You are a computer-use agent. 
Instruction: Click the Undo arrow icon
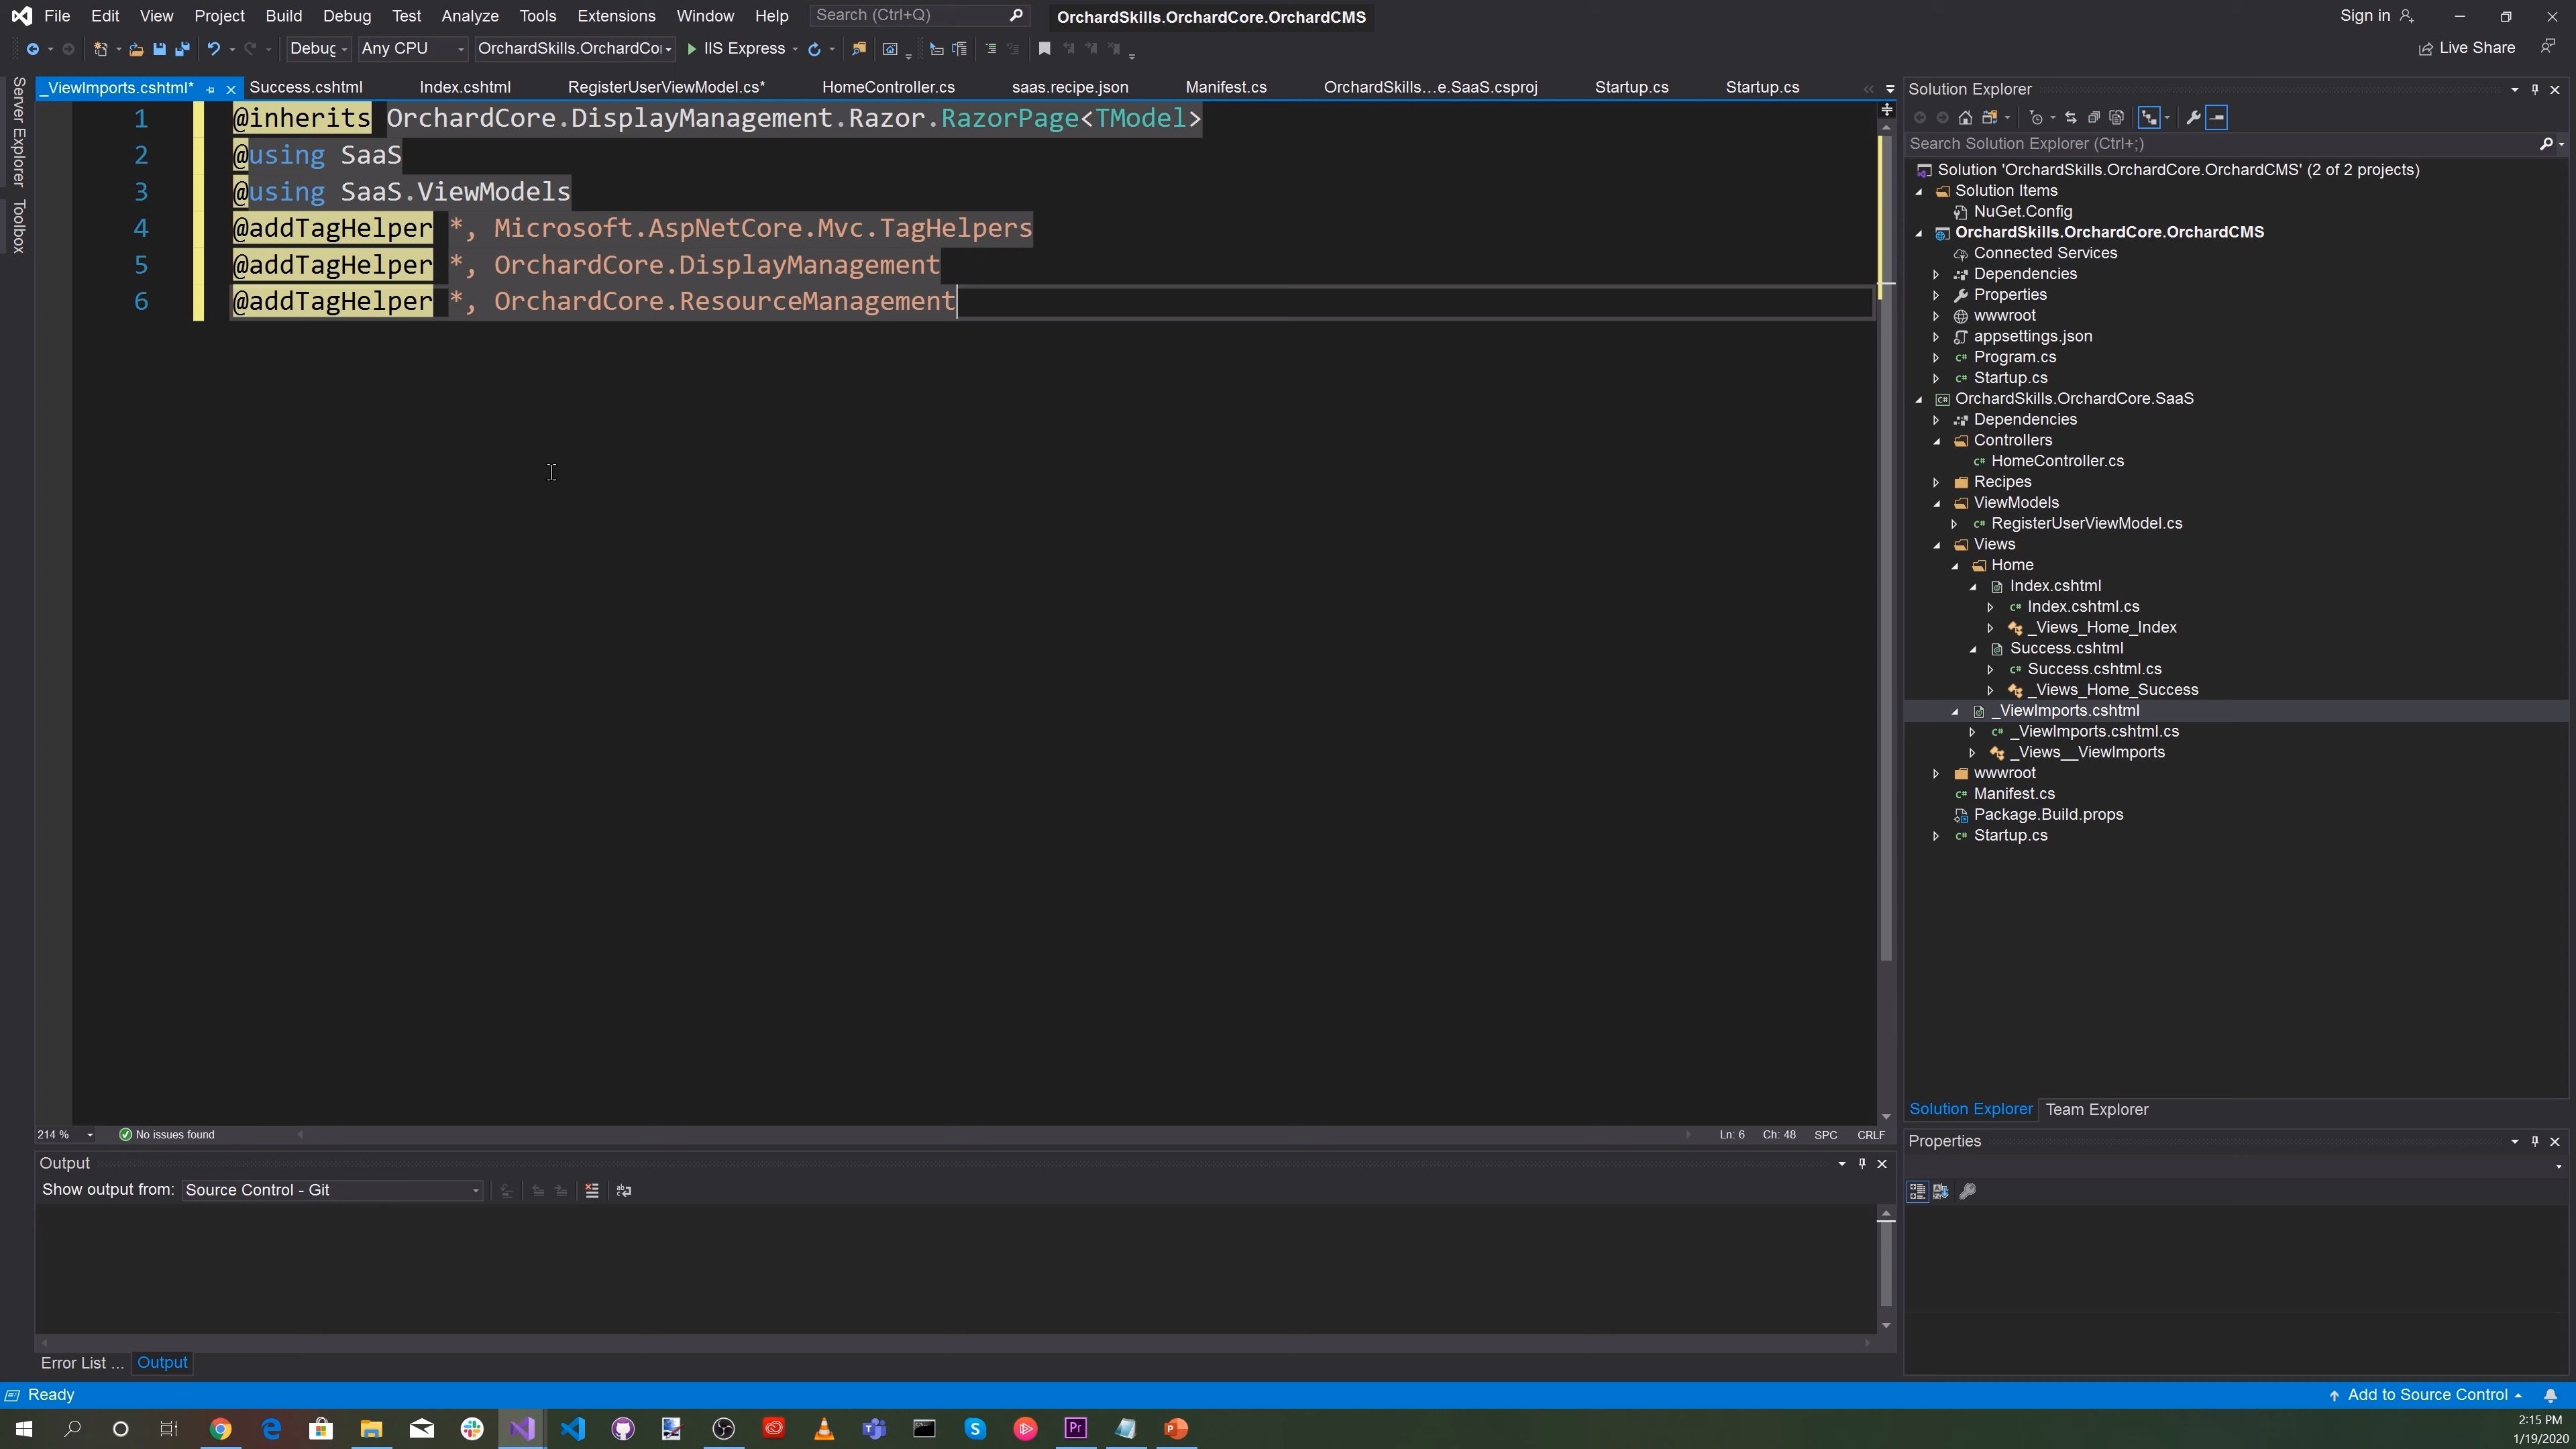213,49
